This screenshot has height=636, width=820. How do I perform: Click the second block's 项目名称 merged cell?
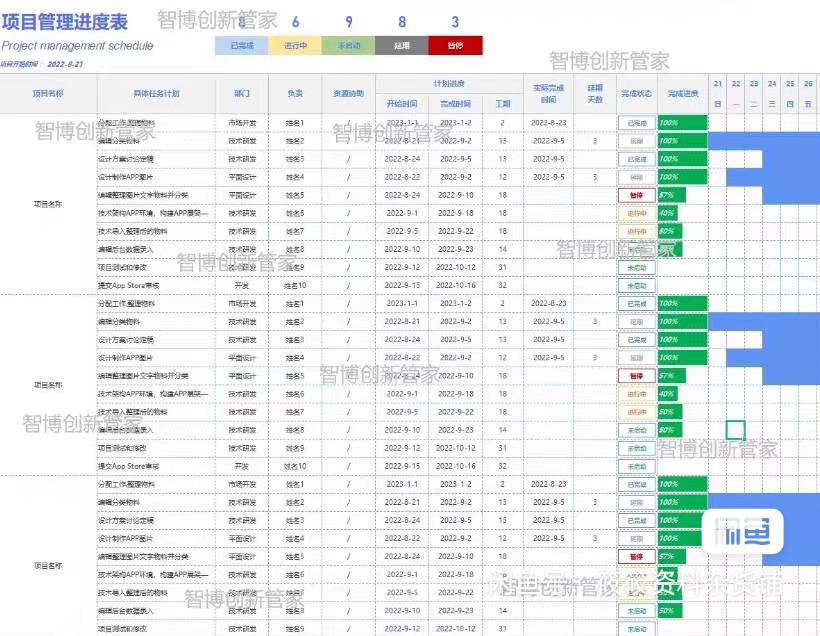point(48,385)
